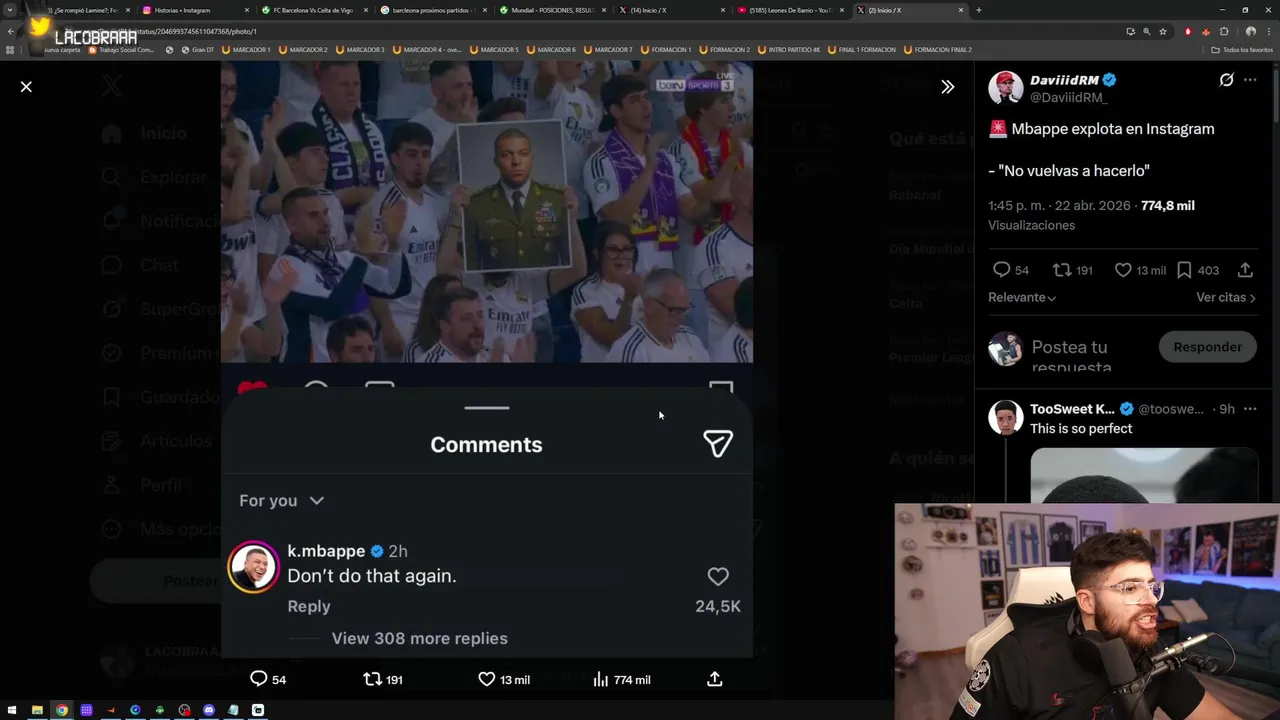Viewport: 1280px width, 720px height.
Task: Open TooSweet K...'s avatar on the reply
Action: pyautogui.click(x=1005, y=416)
